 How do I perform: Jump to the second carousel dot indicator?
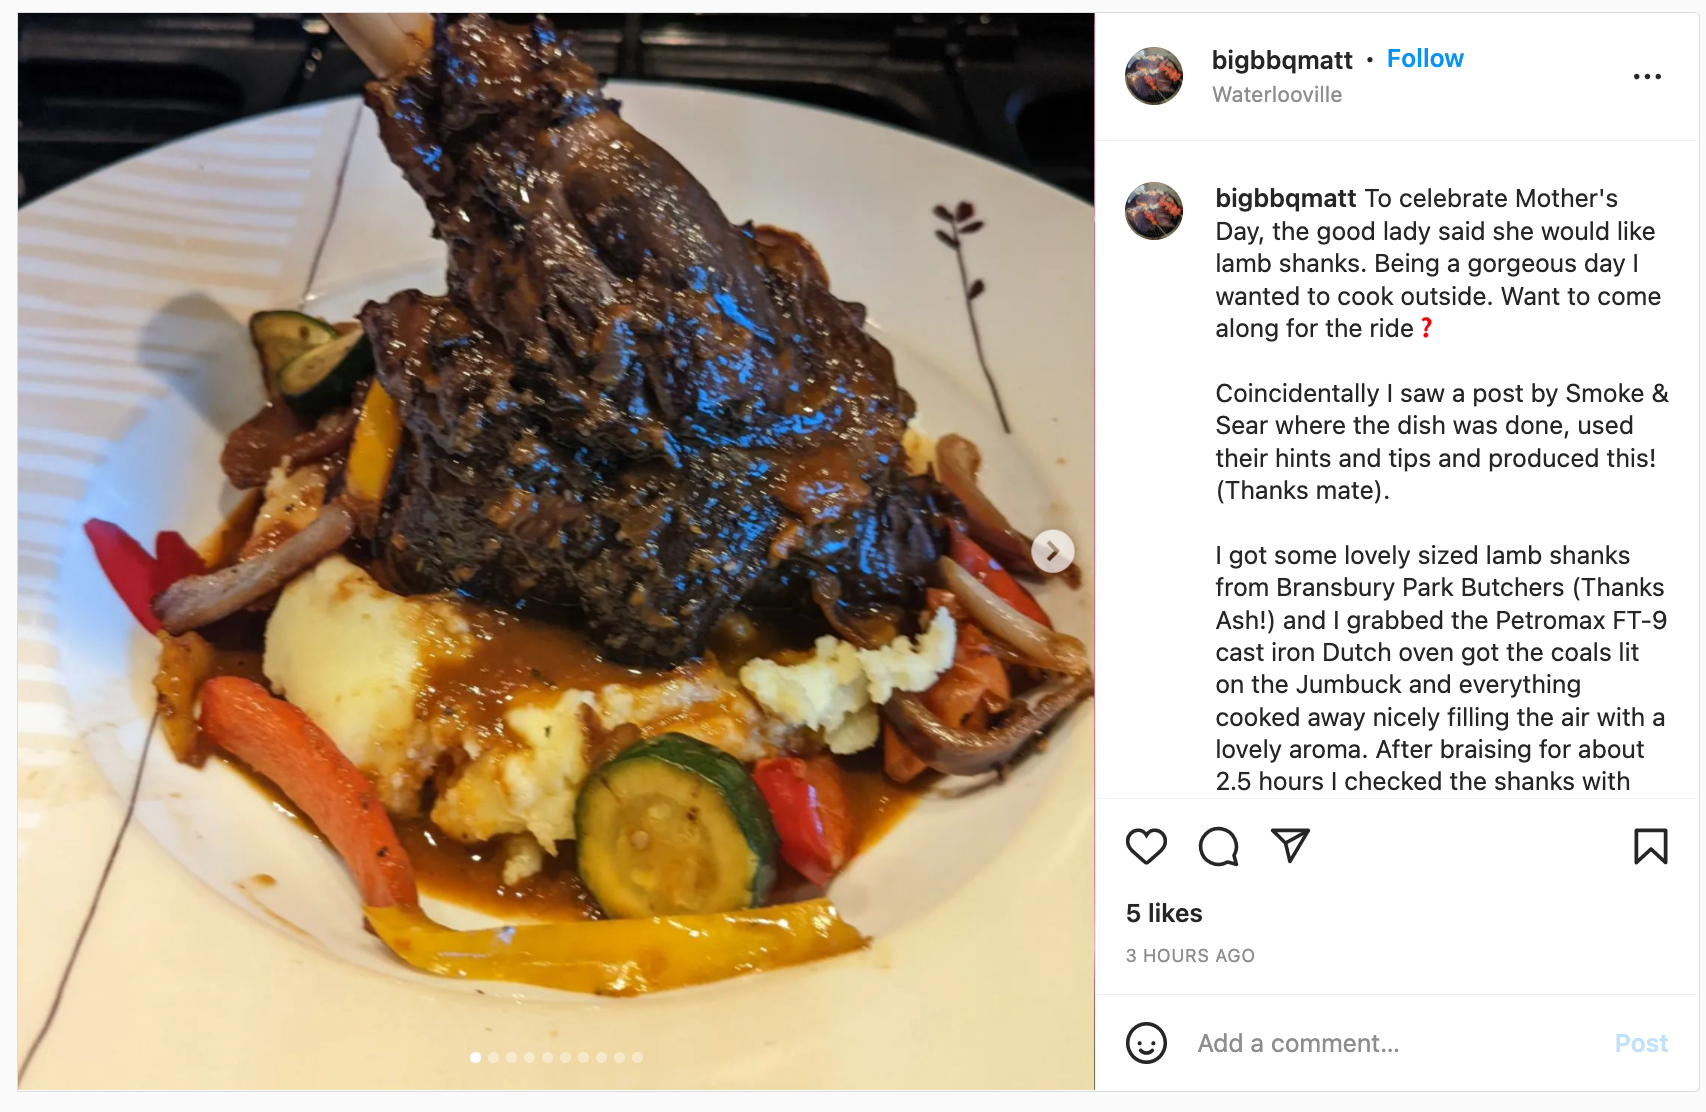coord(493,1057)
